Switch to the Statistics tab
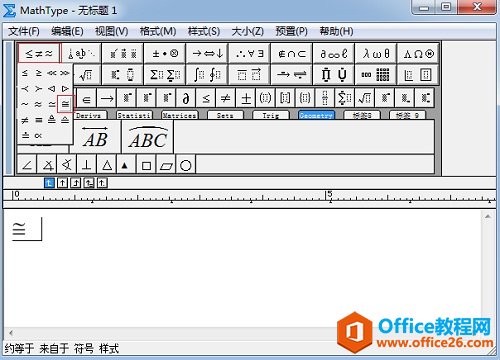The image size is (500, 360). (x=134, y=115)
